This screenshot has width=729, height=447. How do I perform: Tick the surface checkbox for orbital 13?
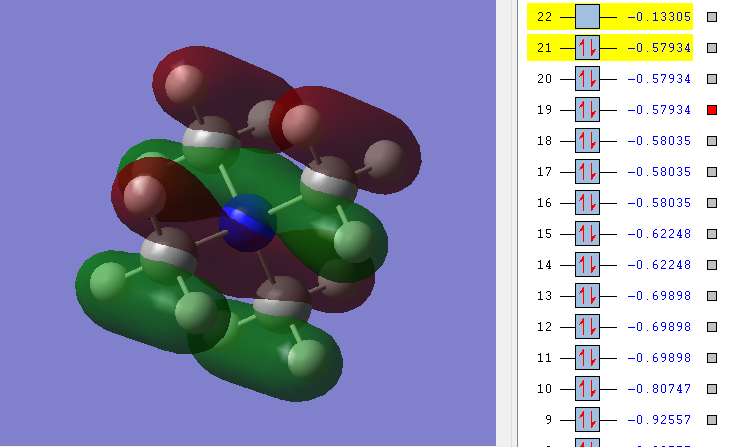(x=712, y=296)
